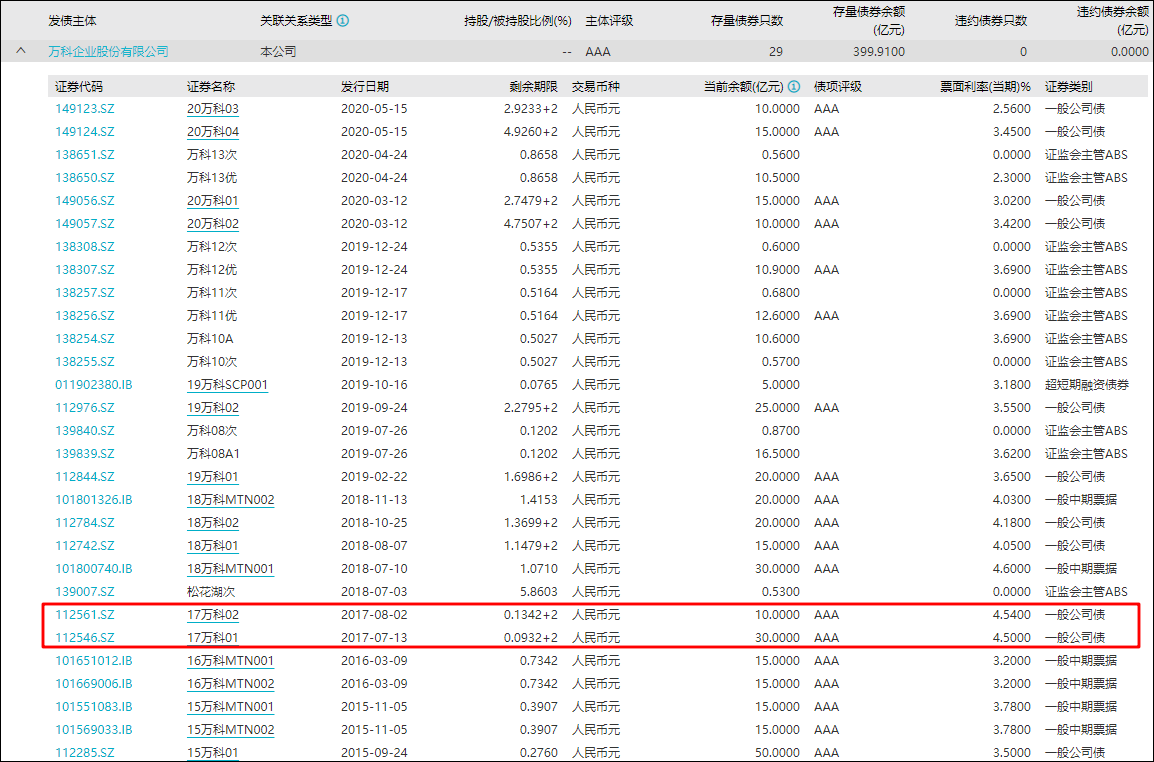This screenshot has width=1154, height=762.
Task: Open the 19万科SCP001 bond name link
Action: coord(227,385)
